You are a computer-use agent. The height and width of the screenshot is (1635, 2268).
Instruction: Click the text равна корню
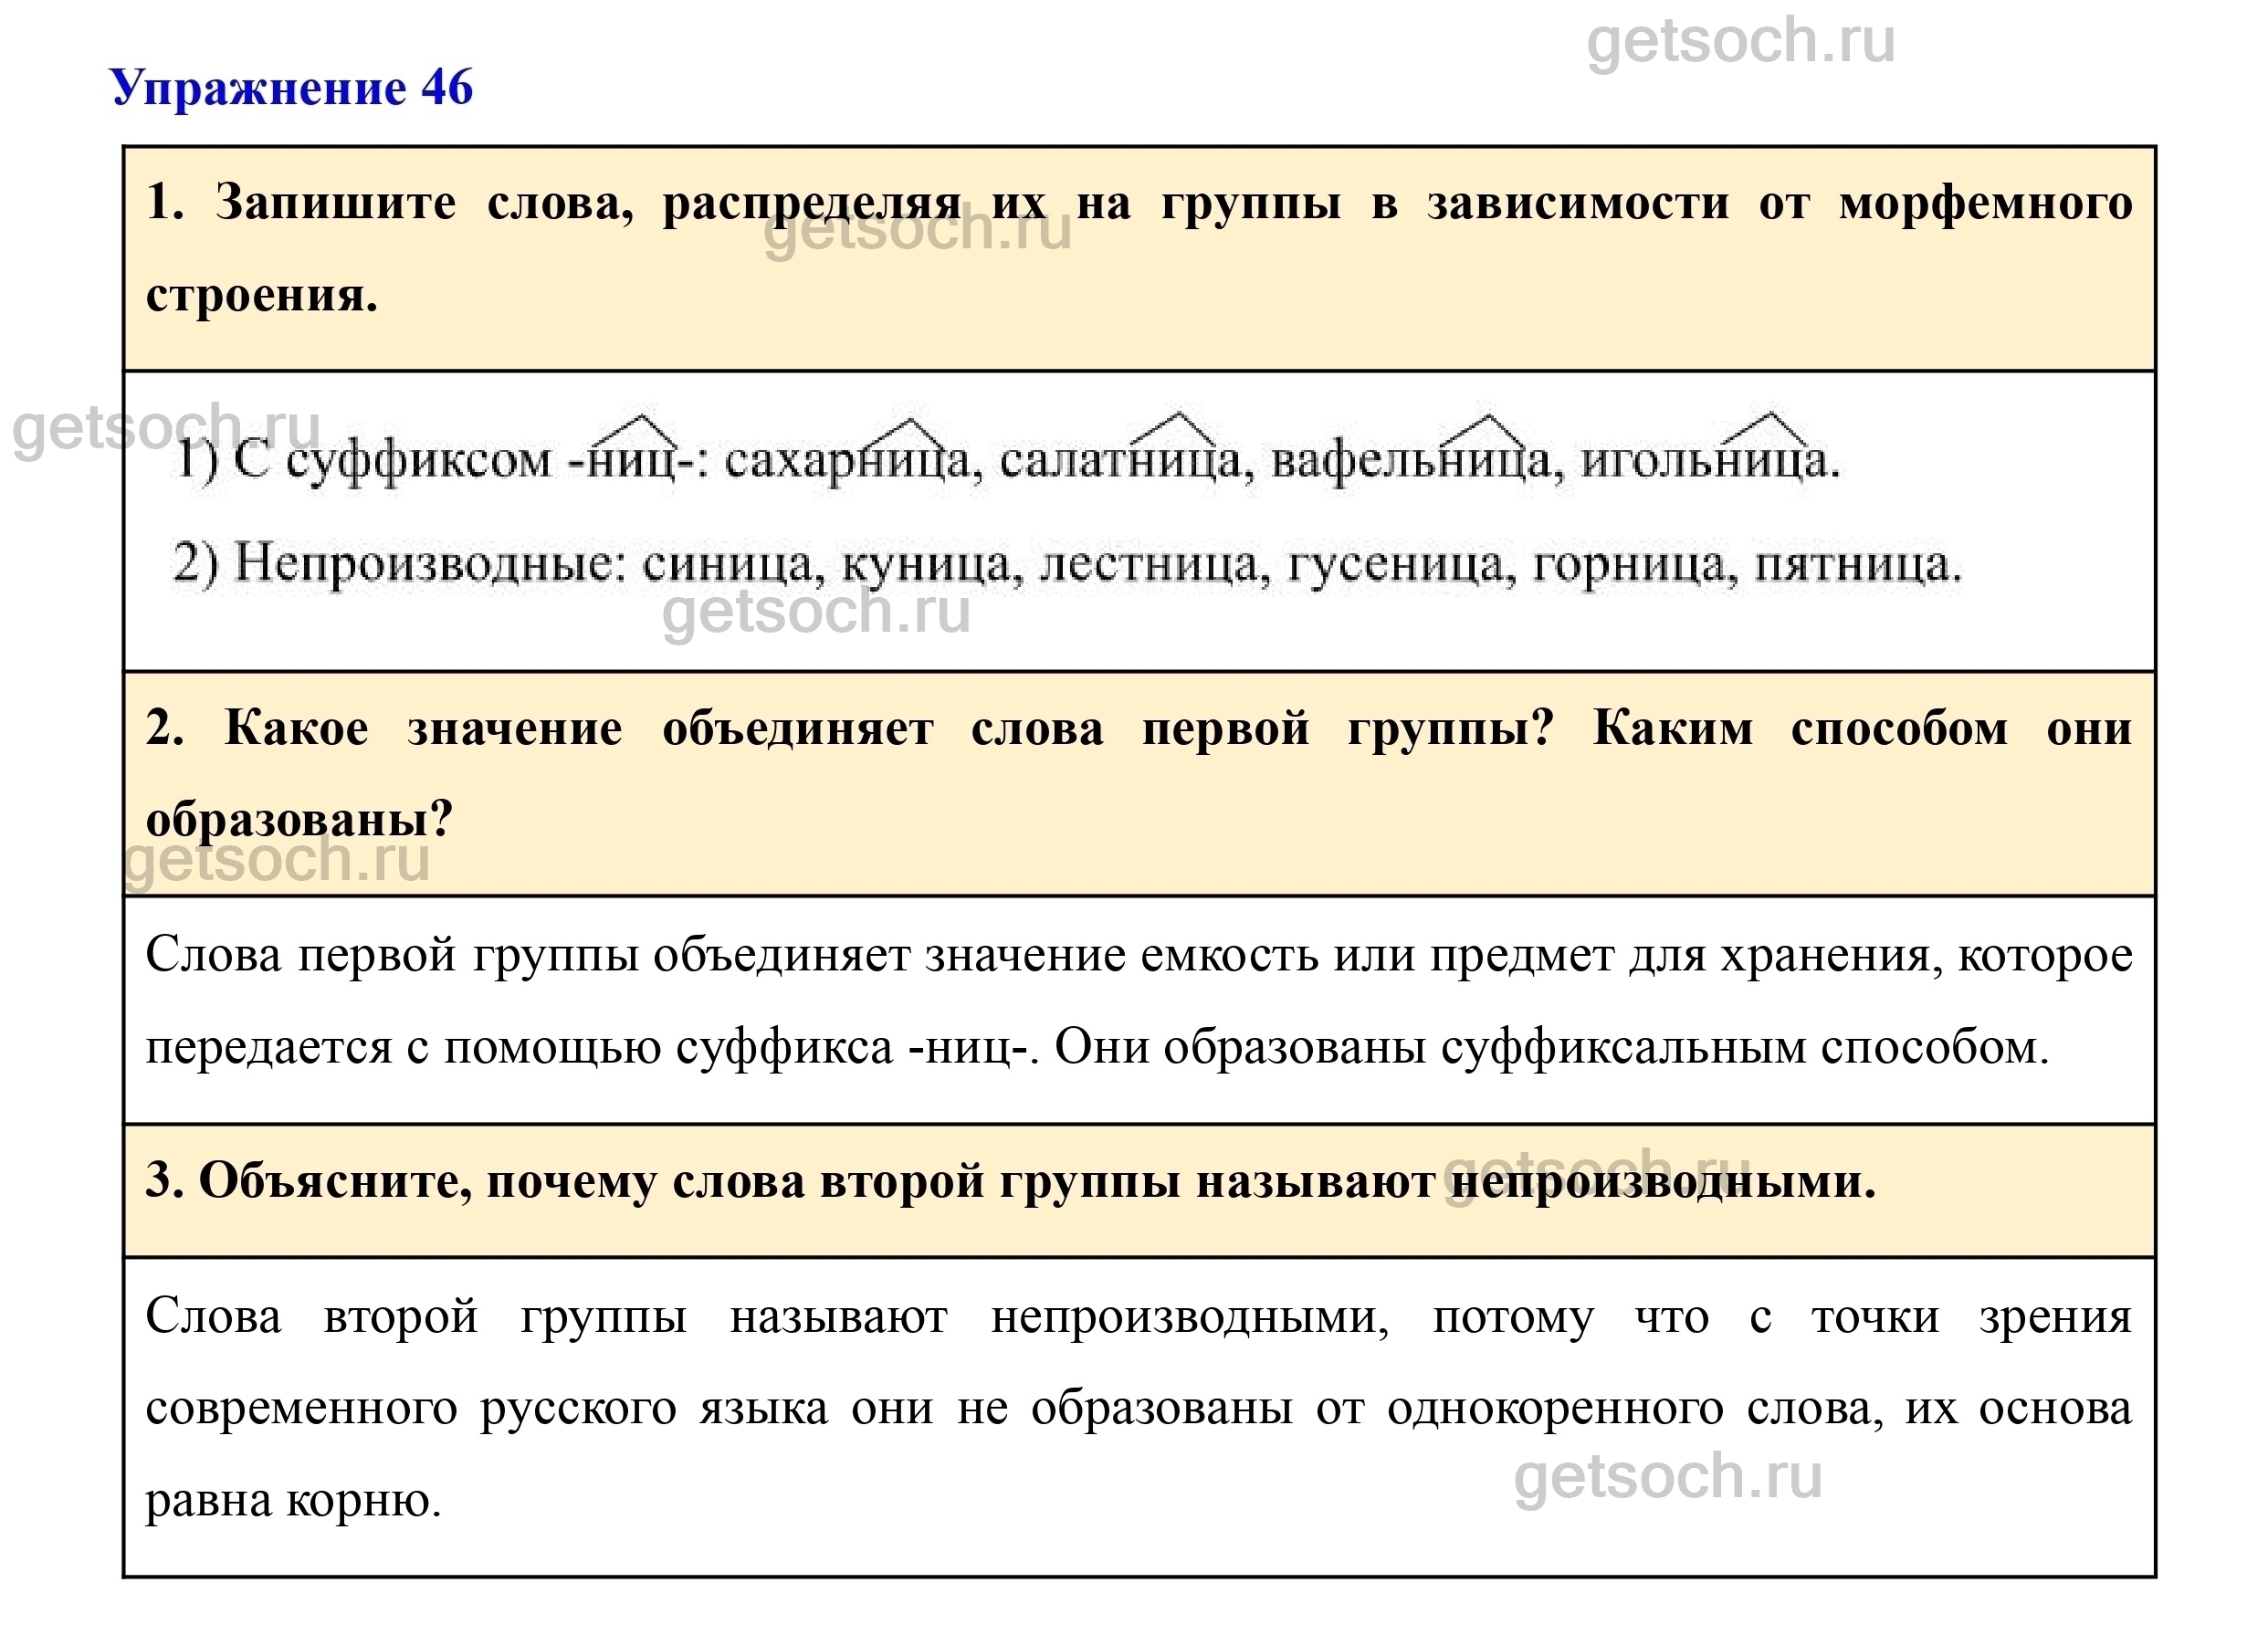(293, 1500)
